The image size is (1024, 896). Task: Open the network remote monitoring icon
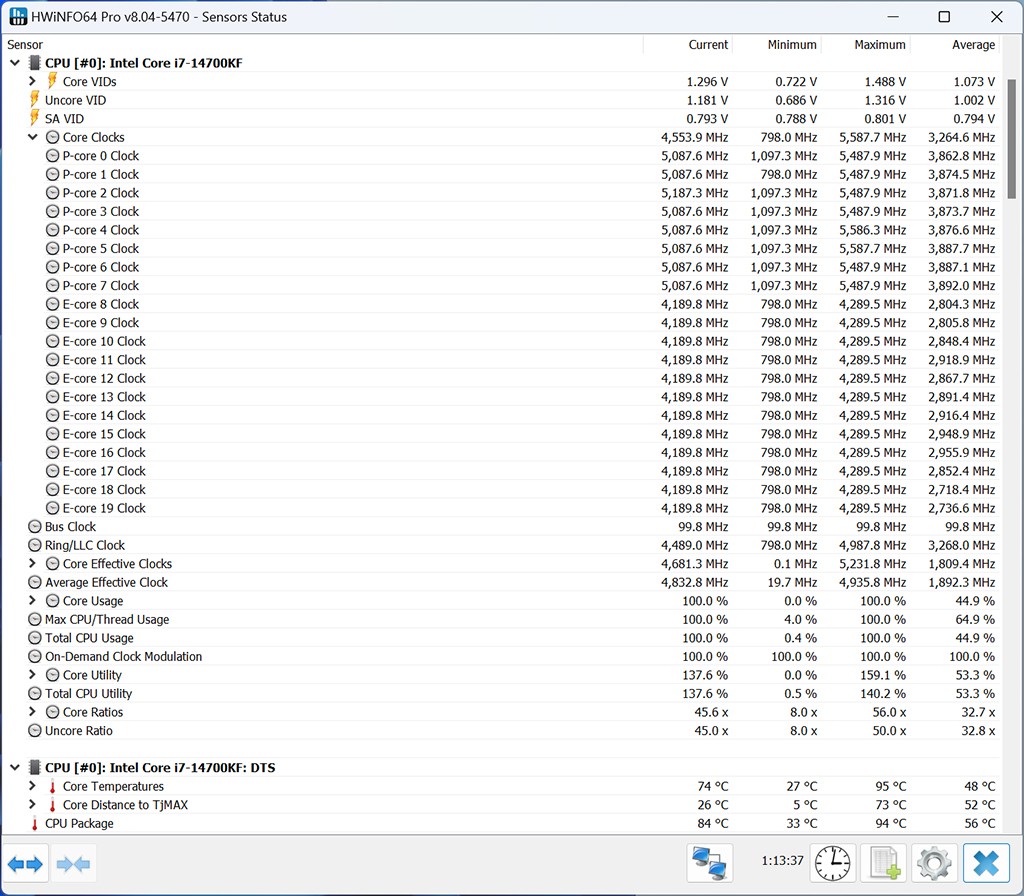click(x=709, y=863)
